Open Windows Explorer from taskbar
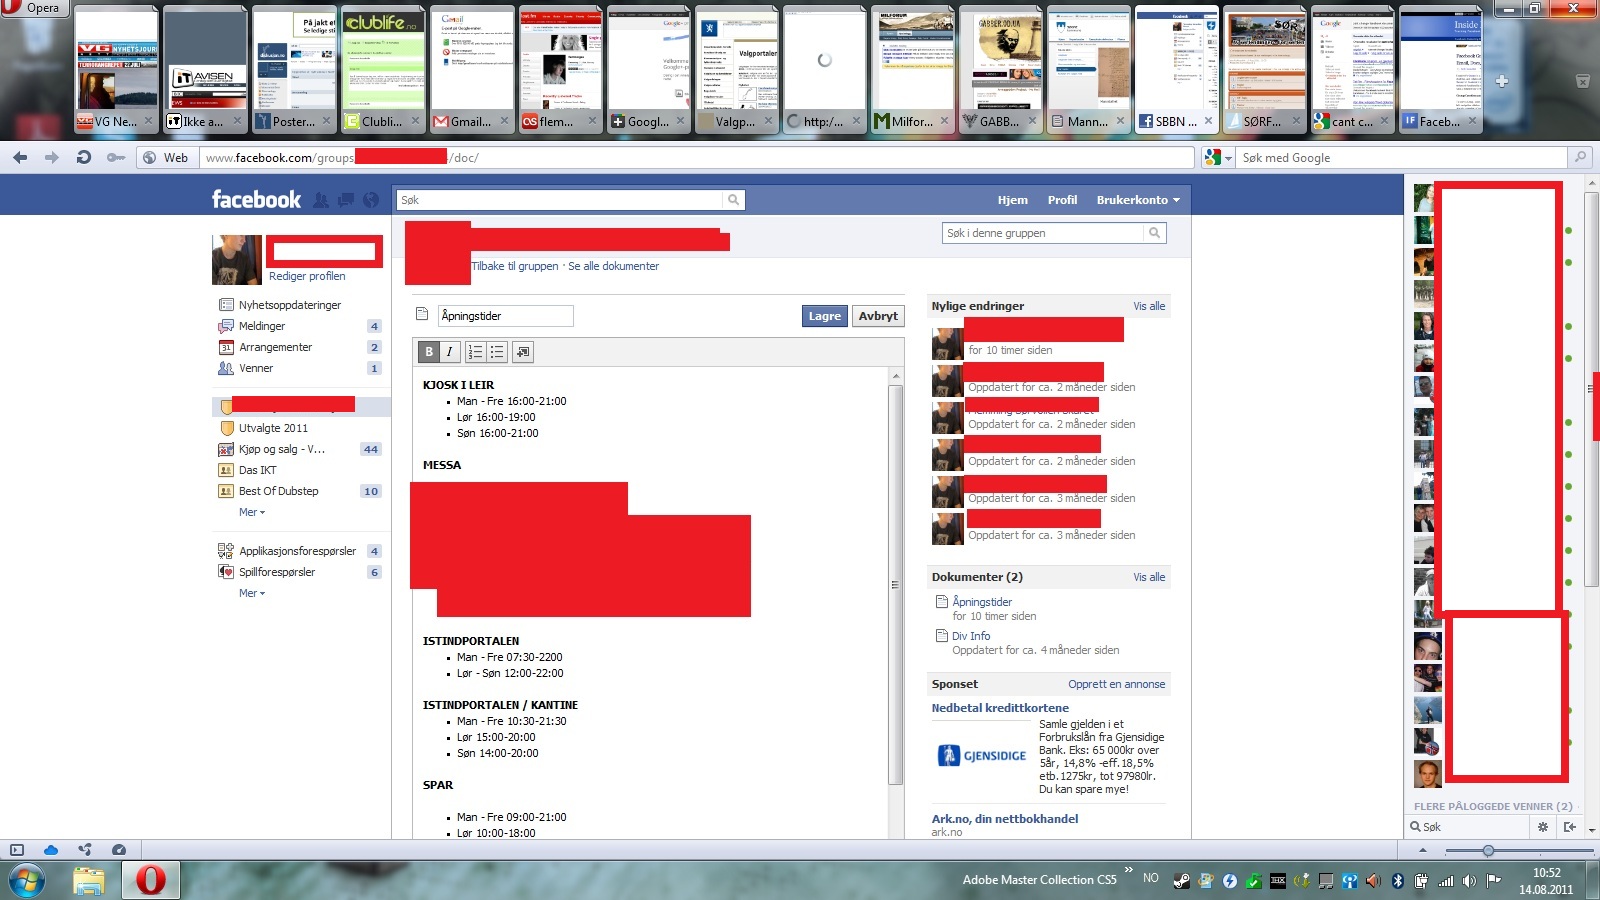This screenshot has width=1600, height=900. 89,880
